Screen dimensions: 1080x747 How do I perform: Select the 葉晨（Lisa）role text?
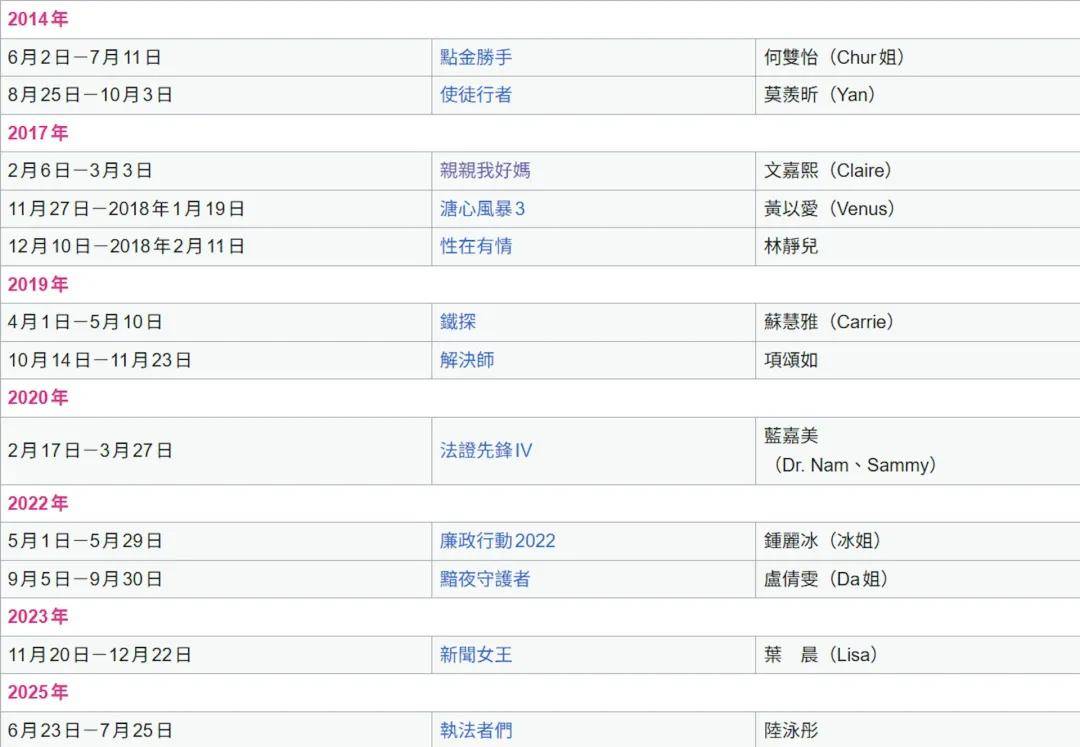(x=820, y=655)
